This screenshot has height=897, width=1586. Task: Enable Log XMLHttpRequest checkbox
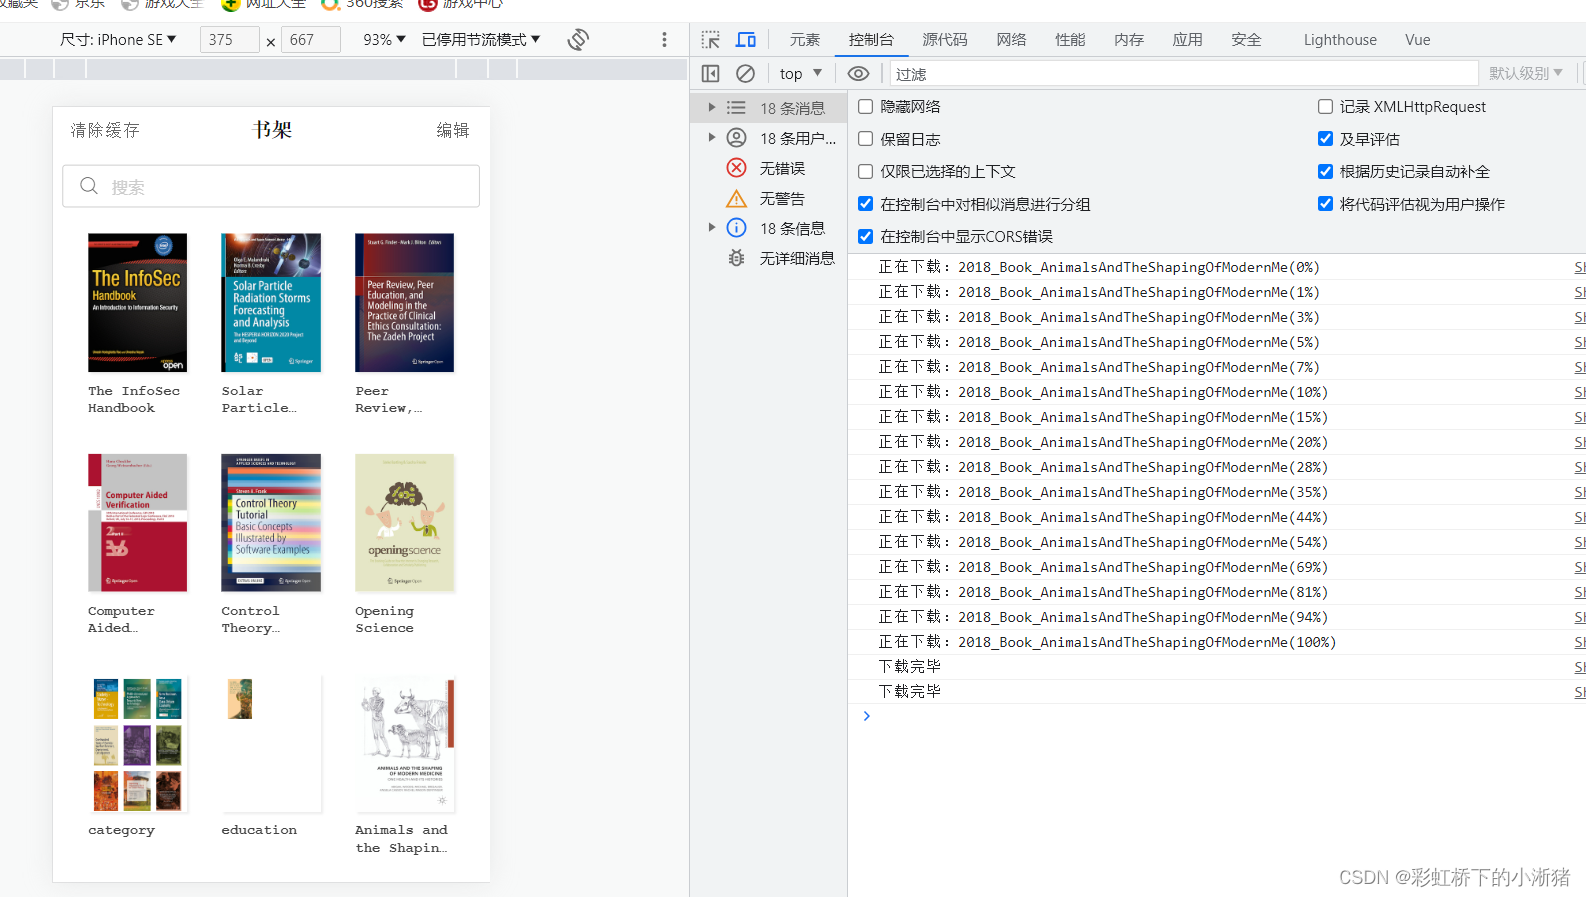tap(1325, 107)
